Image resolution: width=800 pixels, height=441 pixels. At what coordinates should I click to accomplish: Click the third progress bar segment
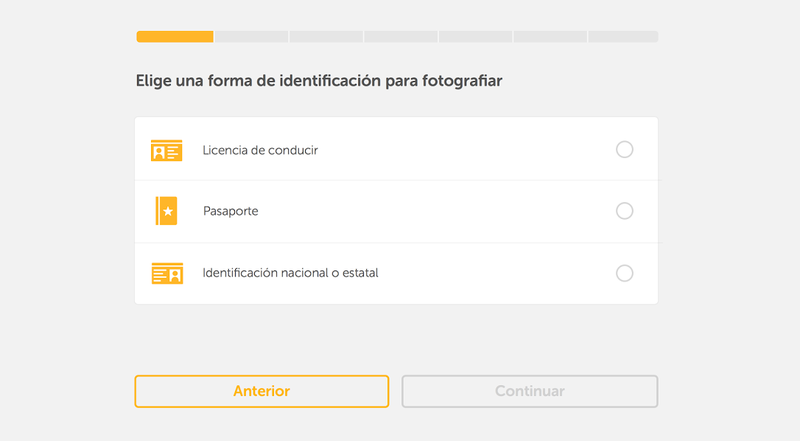326,37
